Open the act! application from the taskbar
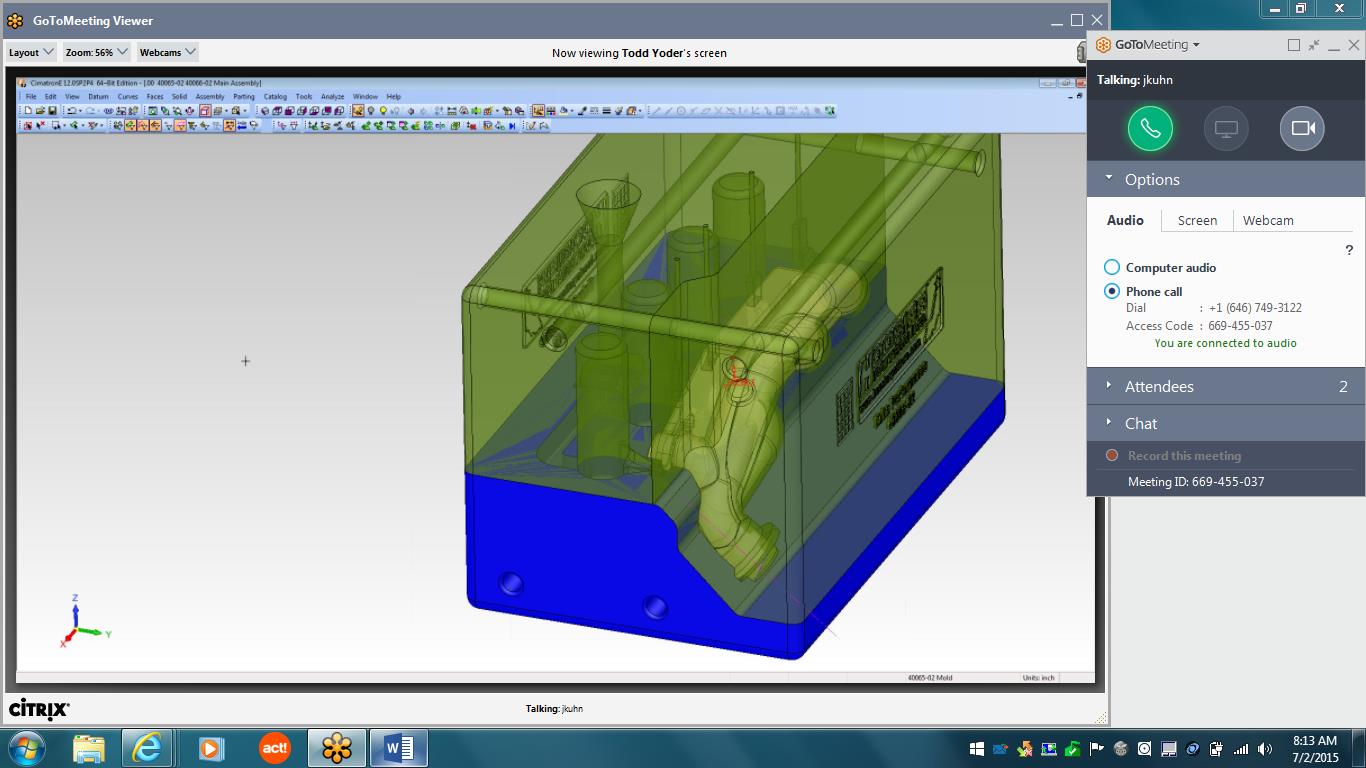This screenshot has width=1366, height=768. 273,748
